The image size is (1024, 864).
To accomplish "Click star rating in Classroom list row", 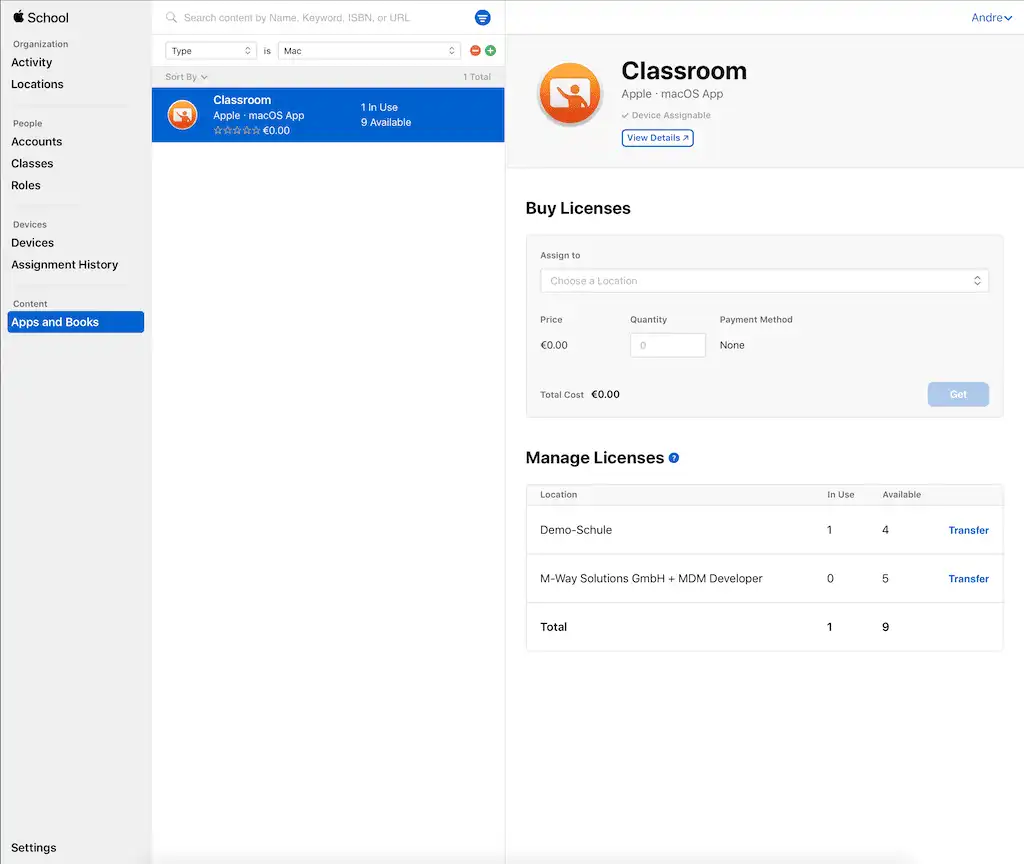I will coord(236,131).
